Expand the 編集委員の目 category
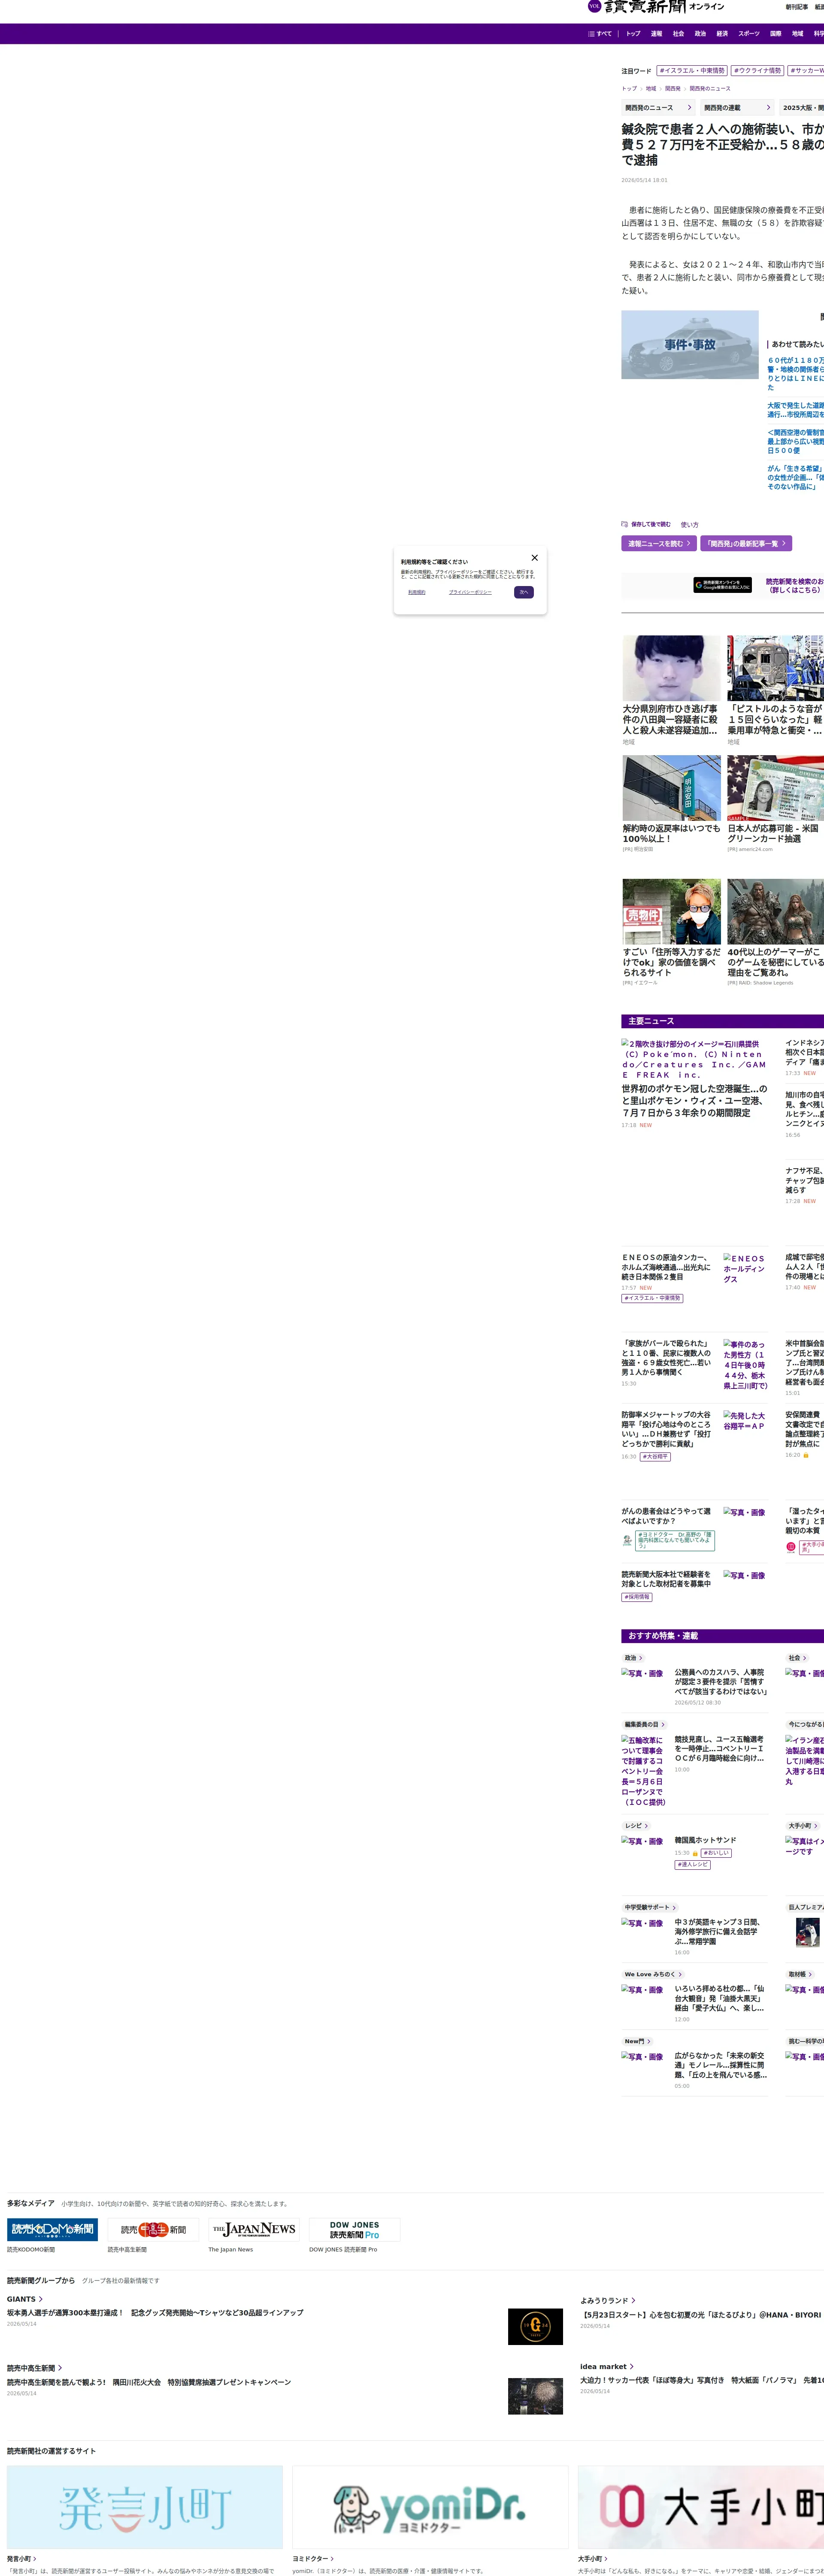 [644, 1724]
